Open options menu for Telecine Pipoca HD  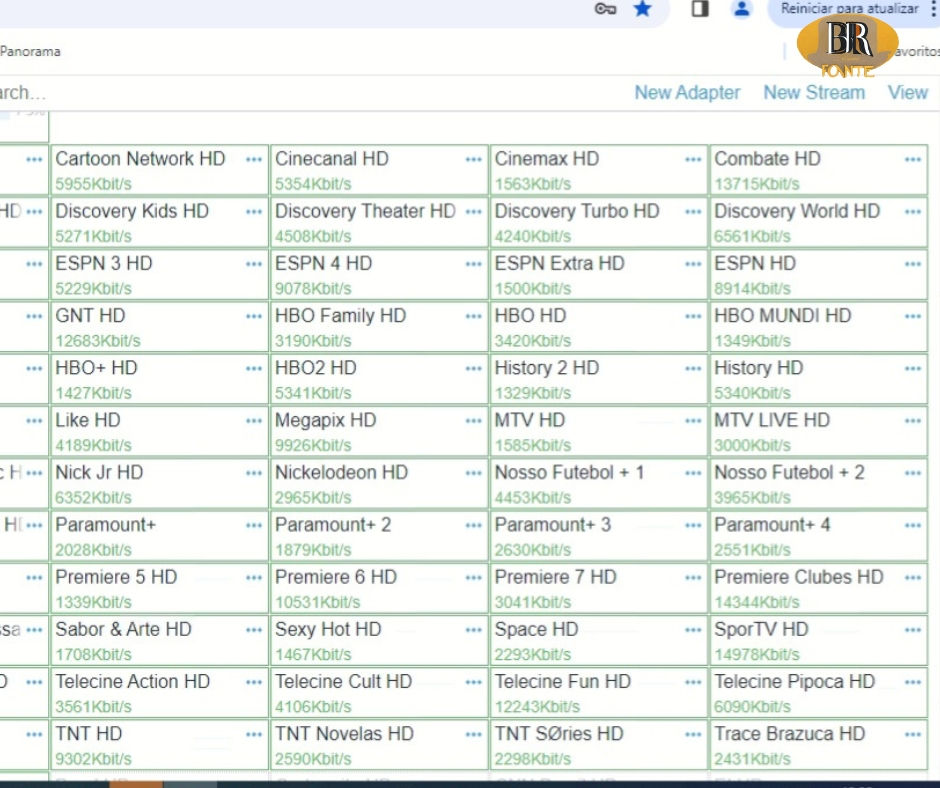click(x=913, y=682)
